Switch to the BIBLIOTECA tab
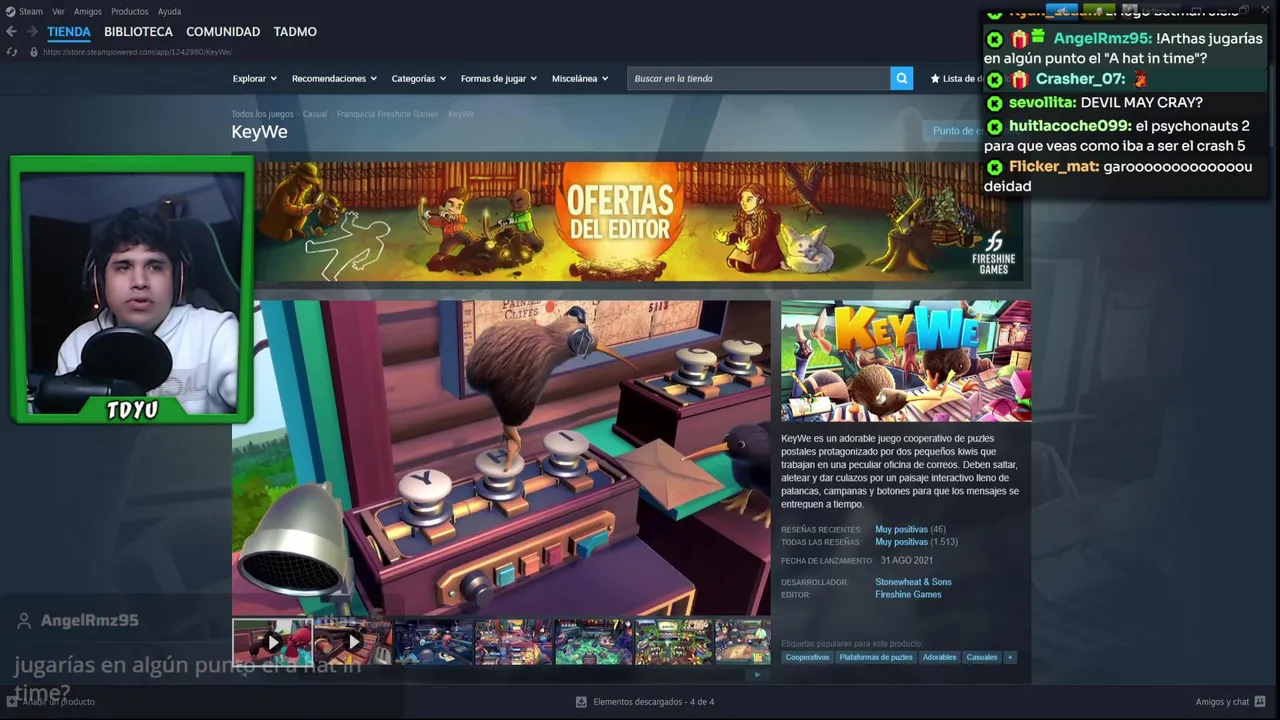1280x720 pixels. pyautogui.click(x=138, y=32)
